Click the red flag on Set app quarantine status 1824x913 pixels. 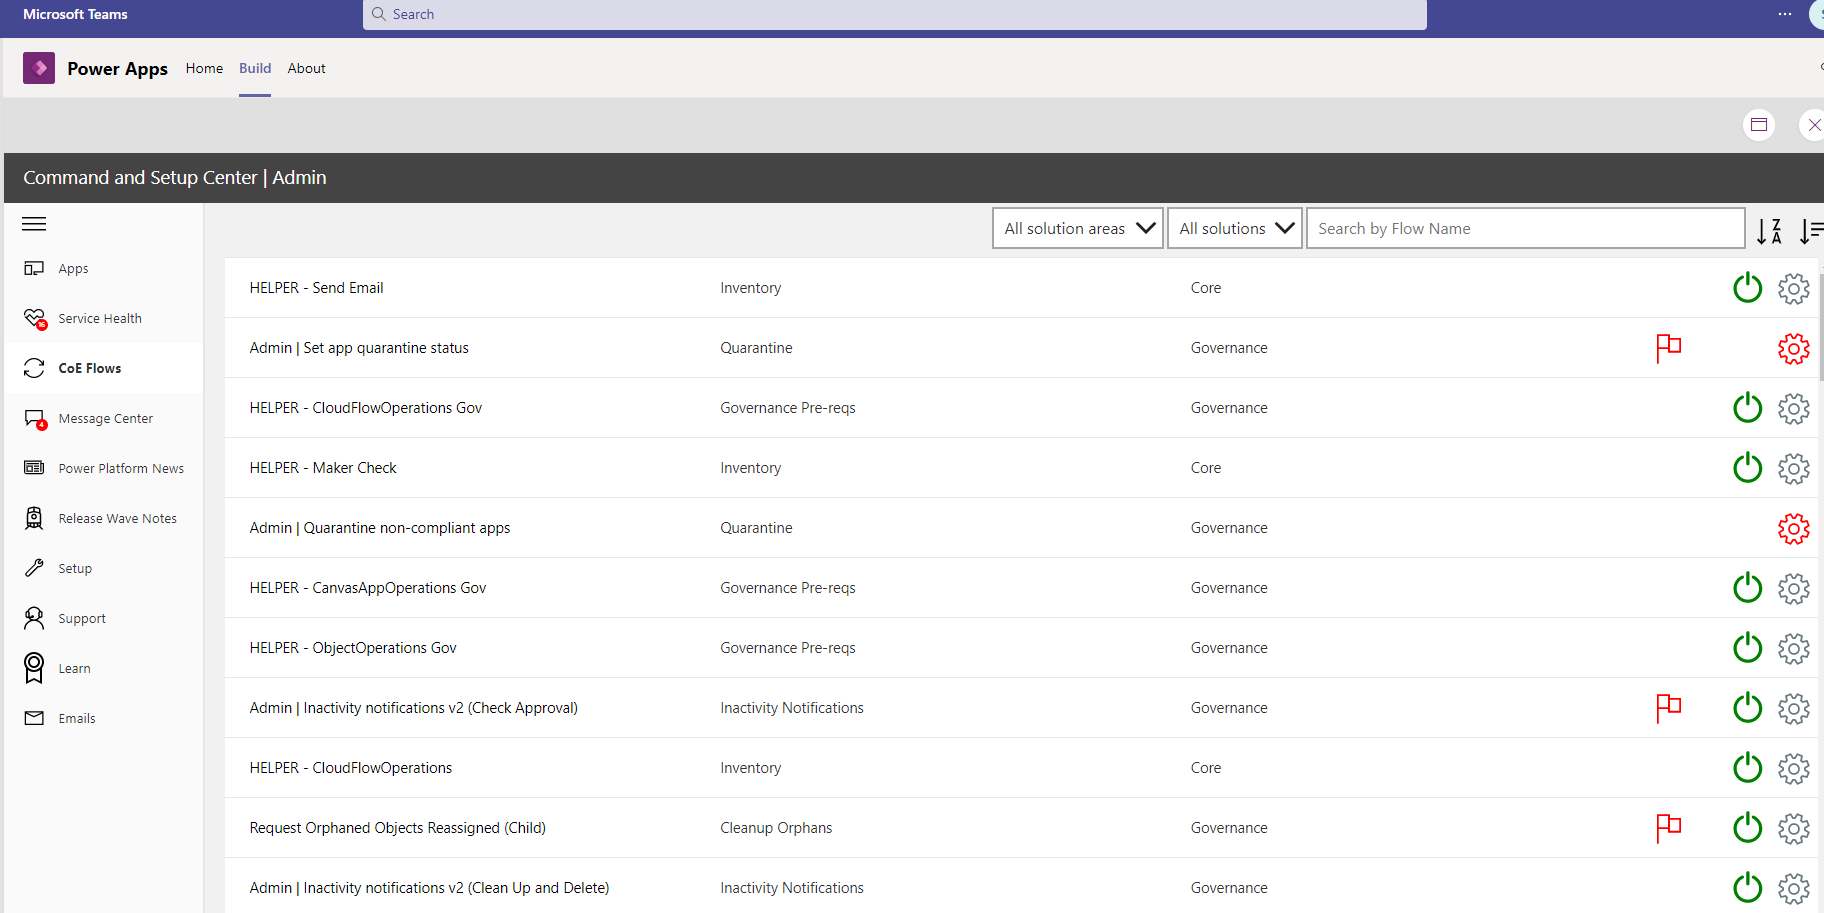1667,348
